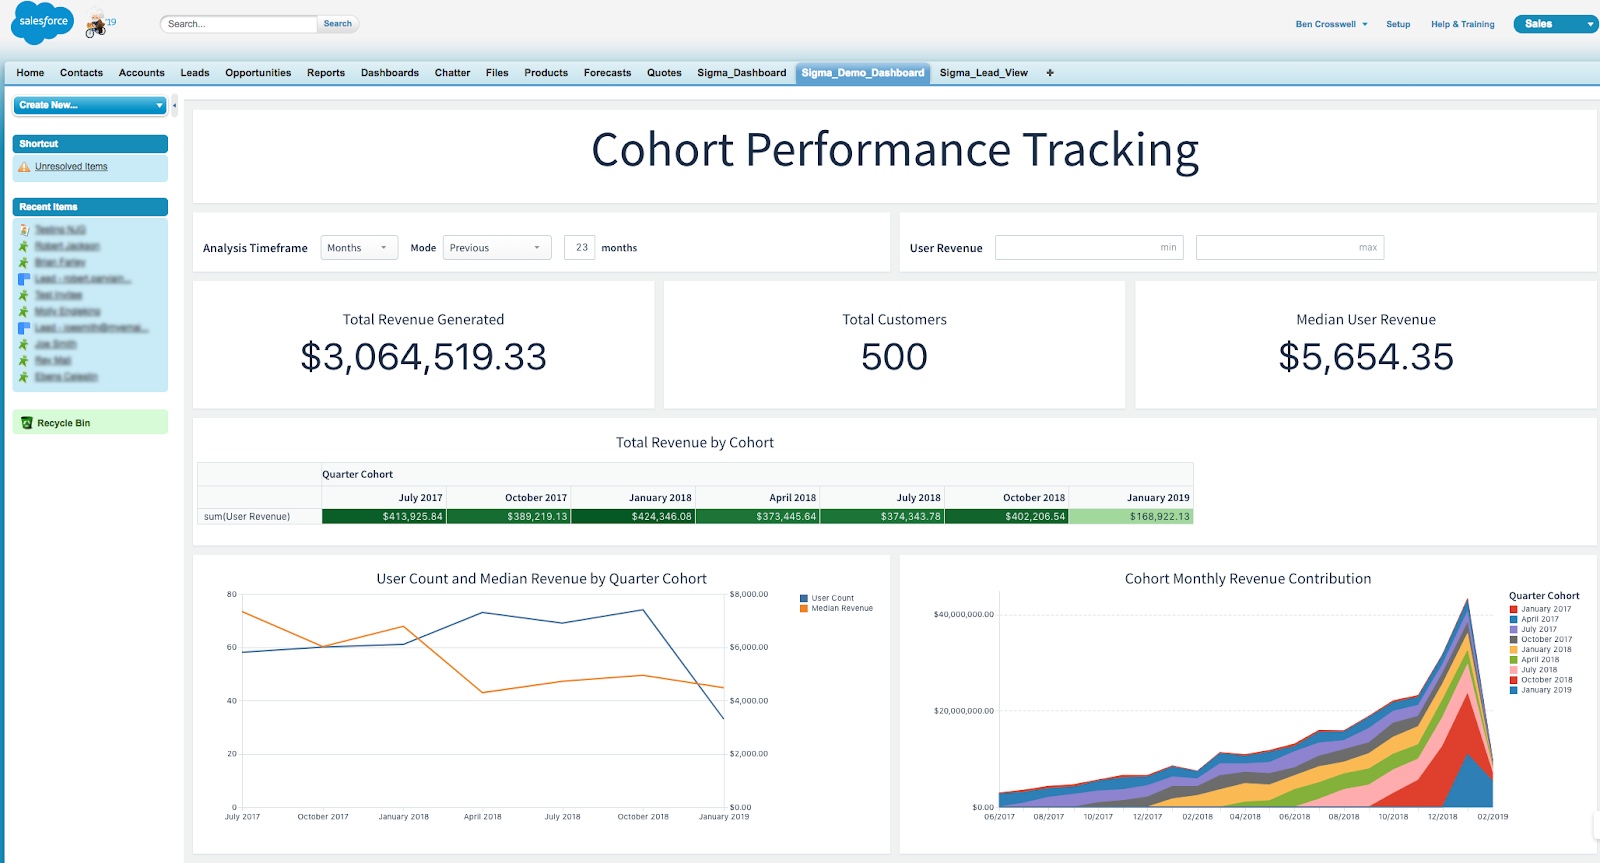Open the Contacts tab

pyautogui.click(x=81, y=73)
